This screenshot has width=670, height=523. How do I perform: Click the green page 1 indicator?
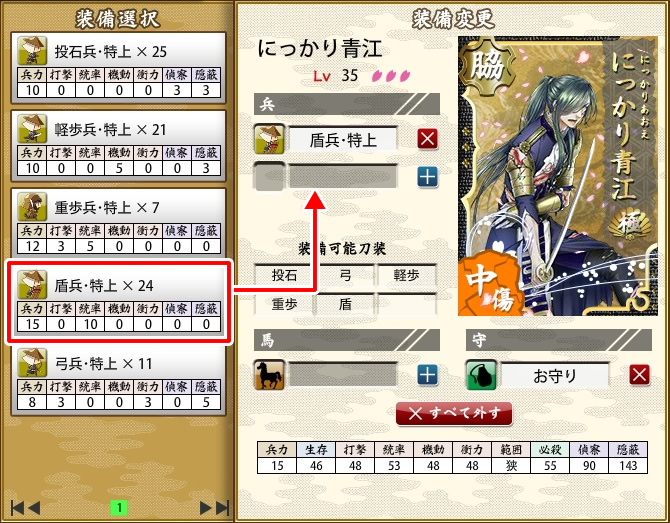119,508
